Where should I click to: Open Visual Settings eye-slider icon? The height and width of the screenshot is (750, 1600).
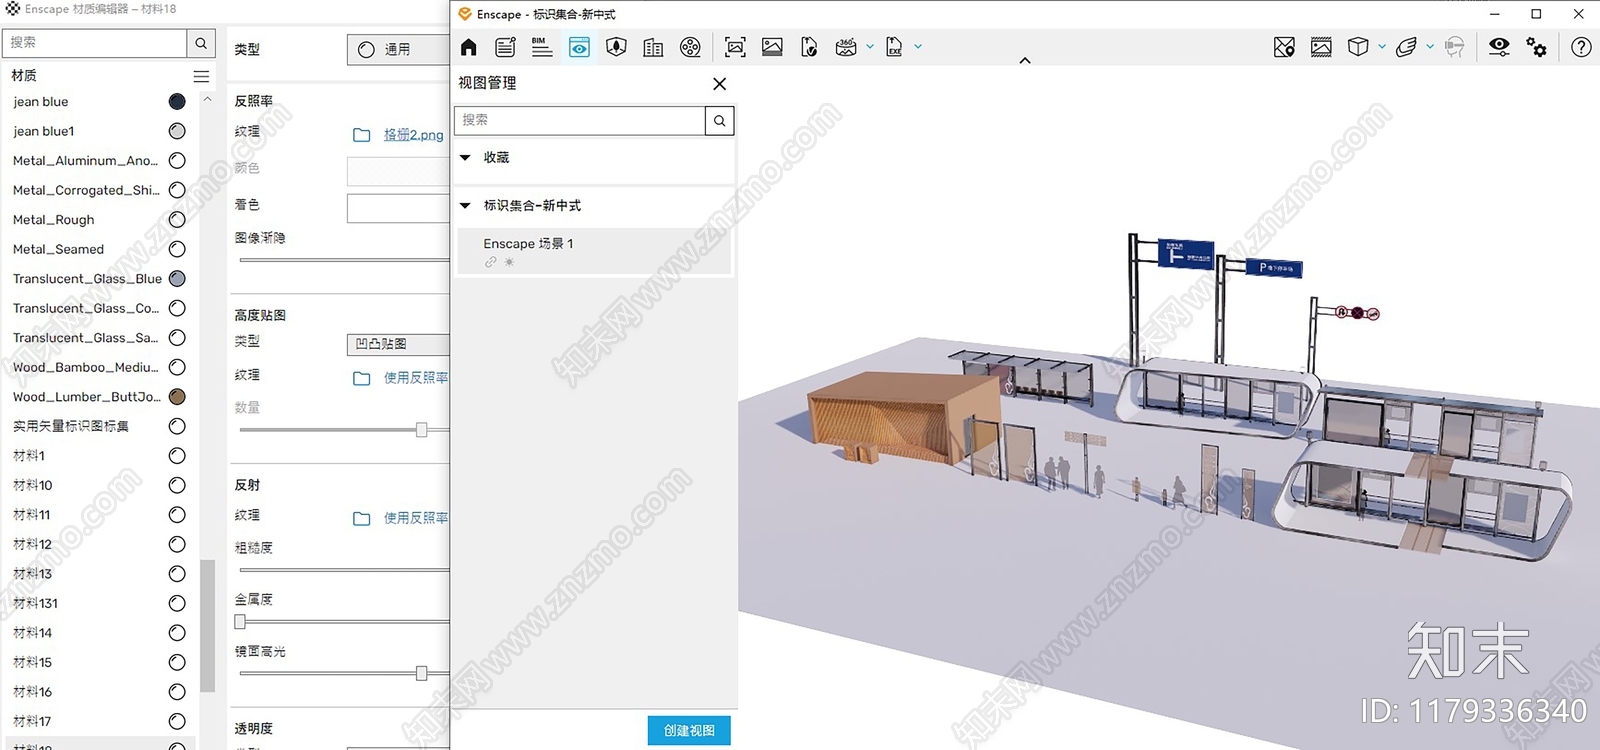pos(1499,47)
